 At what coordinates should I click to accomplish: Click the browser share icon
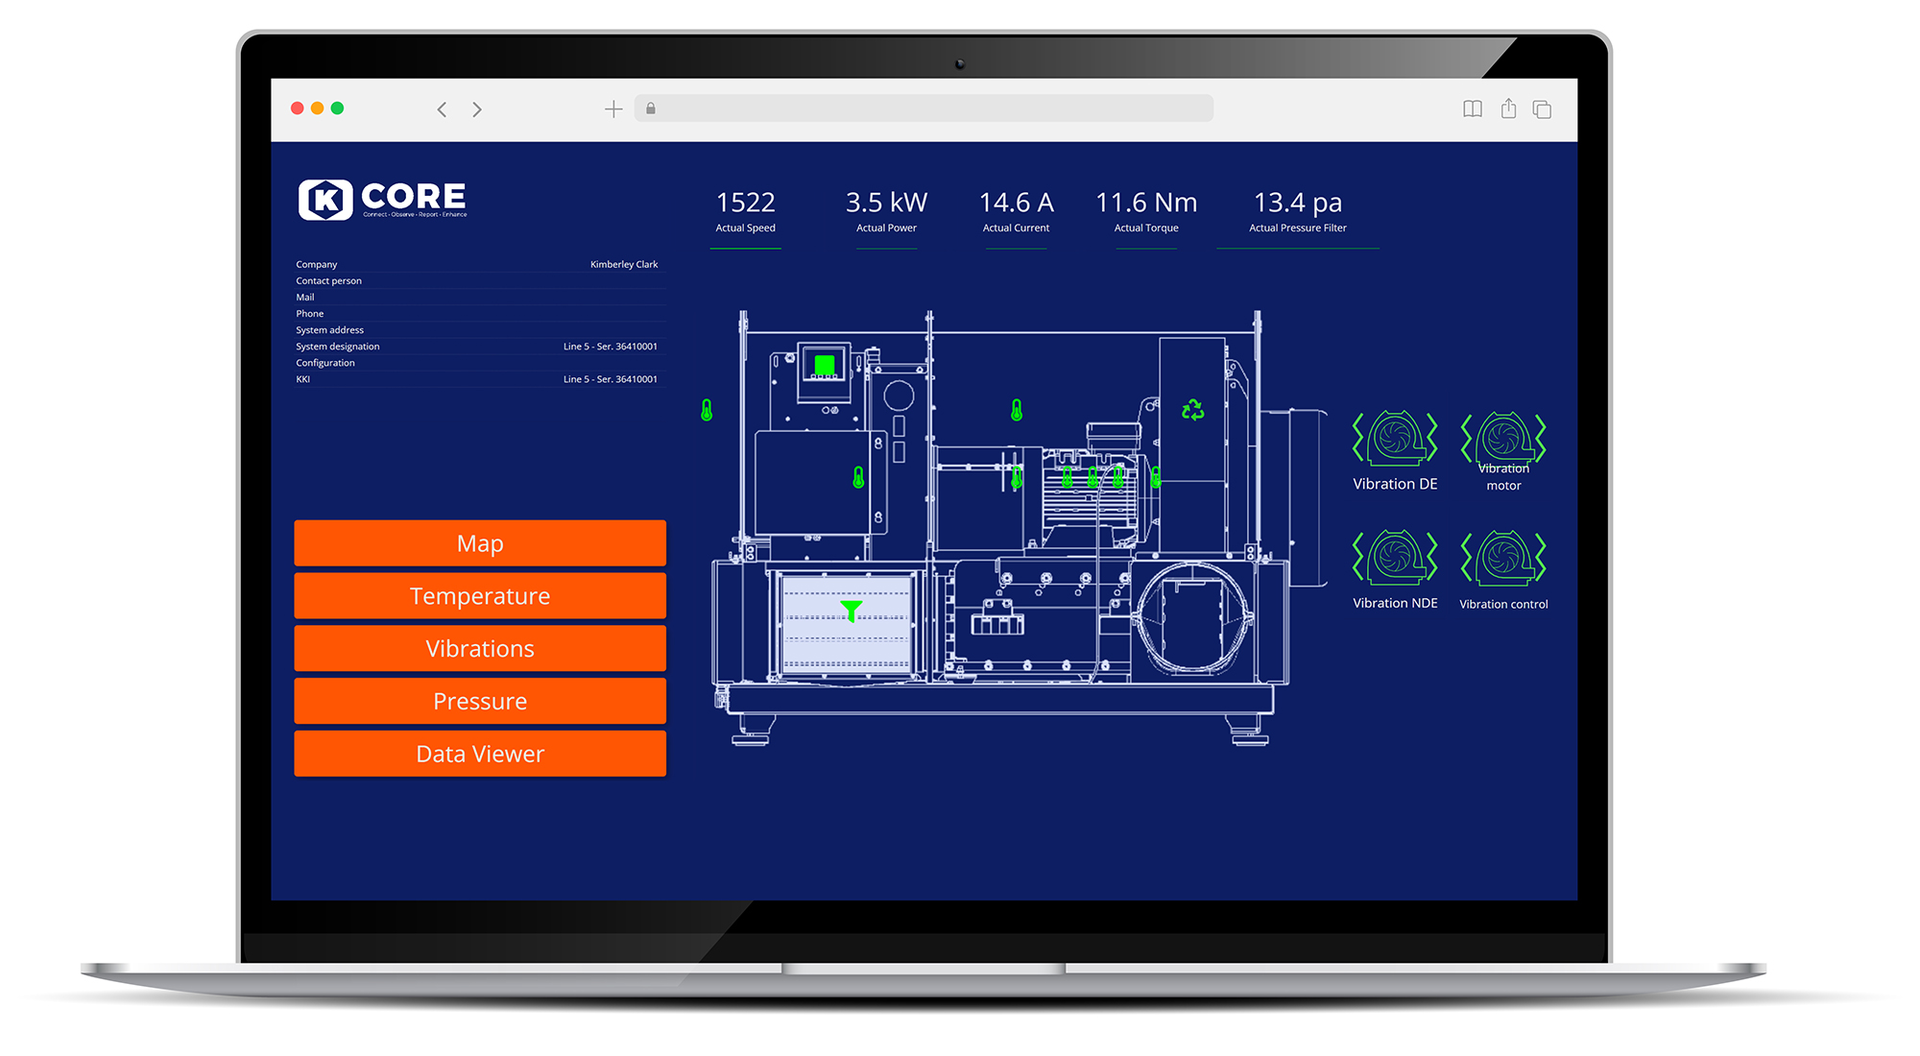1508,108
